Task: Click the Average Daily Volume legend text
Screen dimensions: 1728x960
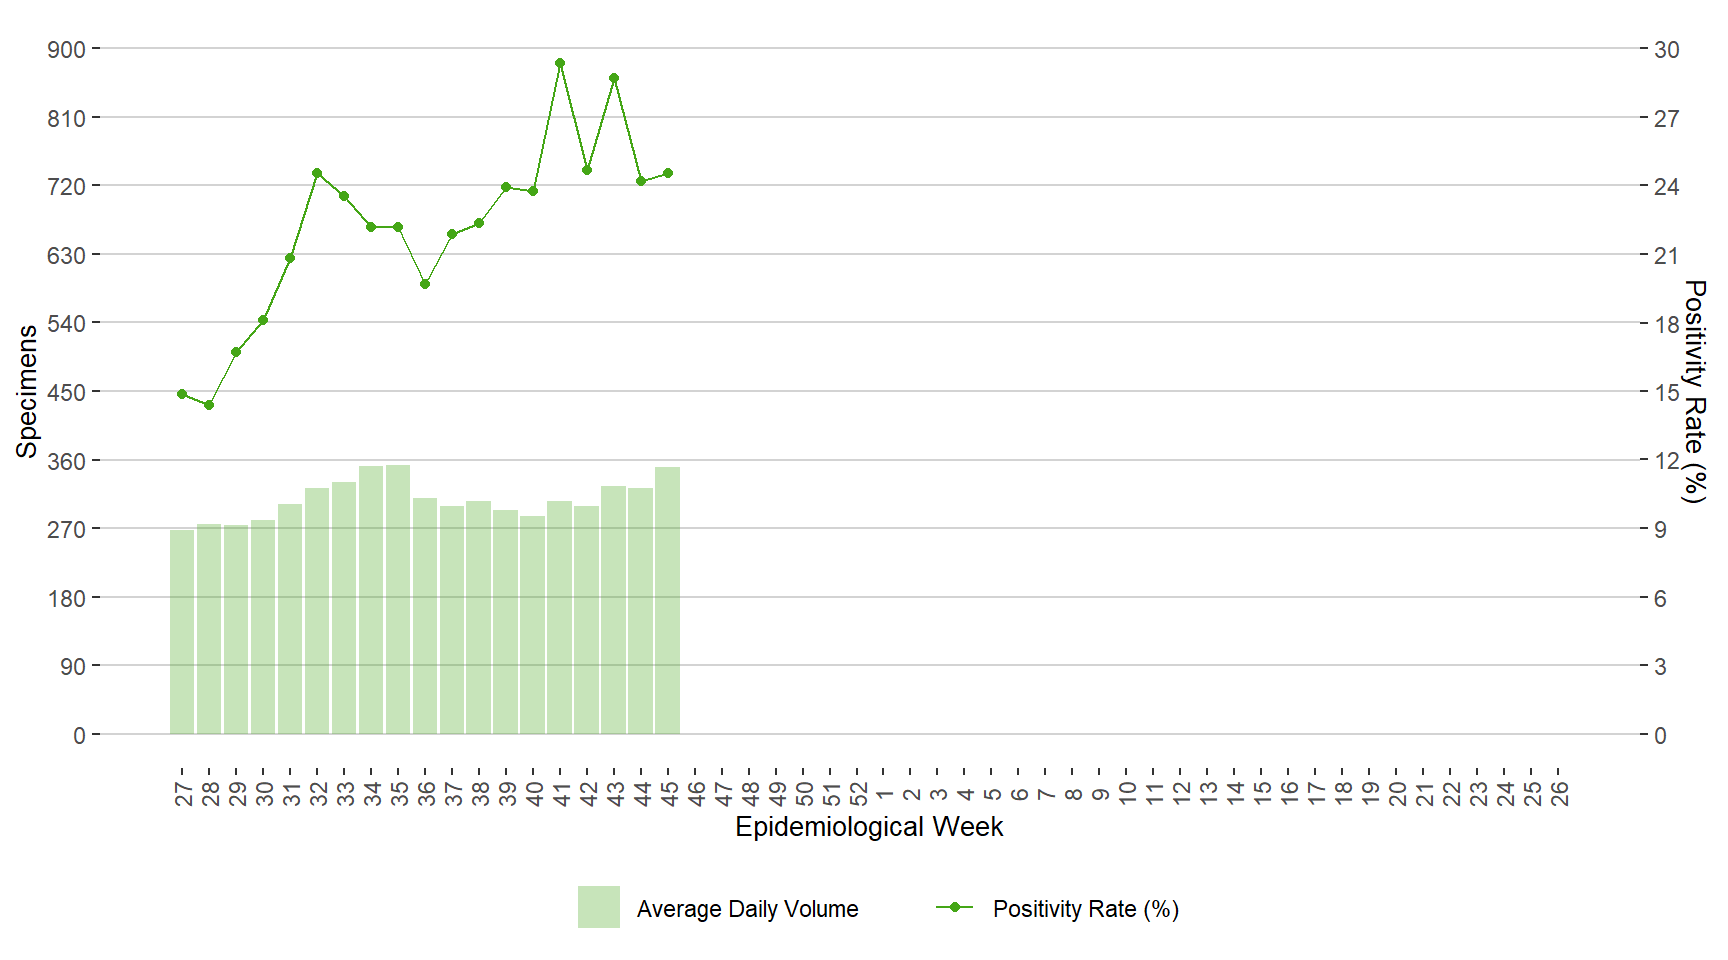Action: click(x=747, y=909)
